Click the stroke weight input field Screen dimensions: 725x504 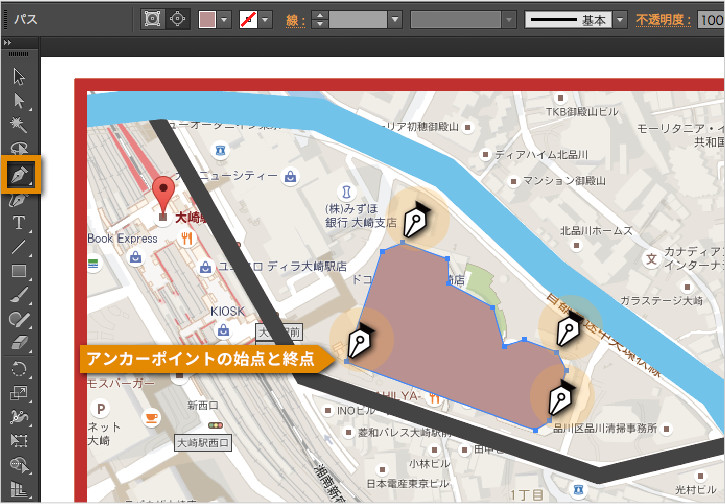click(358, 20)
